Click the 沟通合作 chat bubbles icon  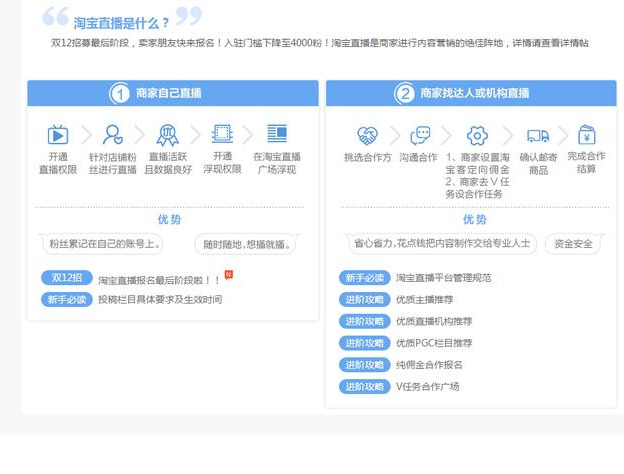click(x=420, y=136)
